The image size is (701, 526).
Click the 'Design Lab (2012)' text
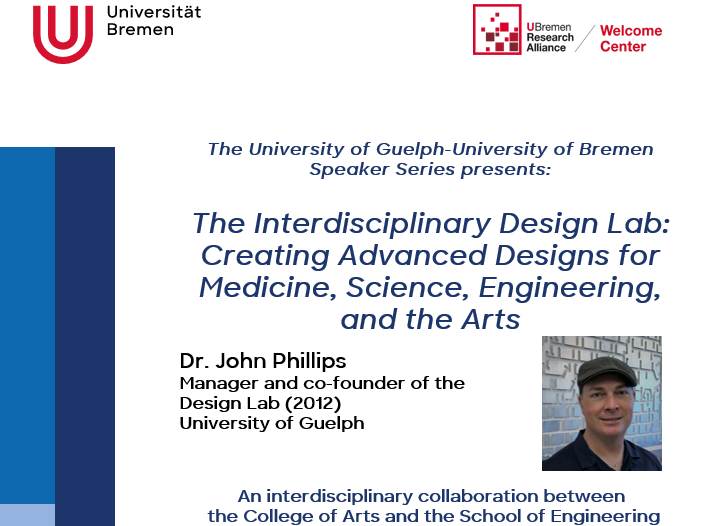tap(260, 403)
